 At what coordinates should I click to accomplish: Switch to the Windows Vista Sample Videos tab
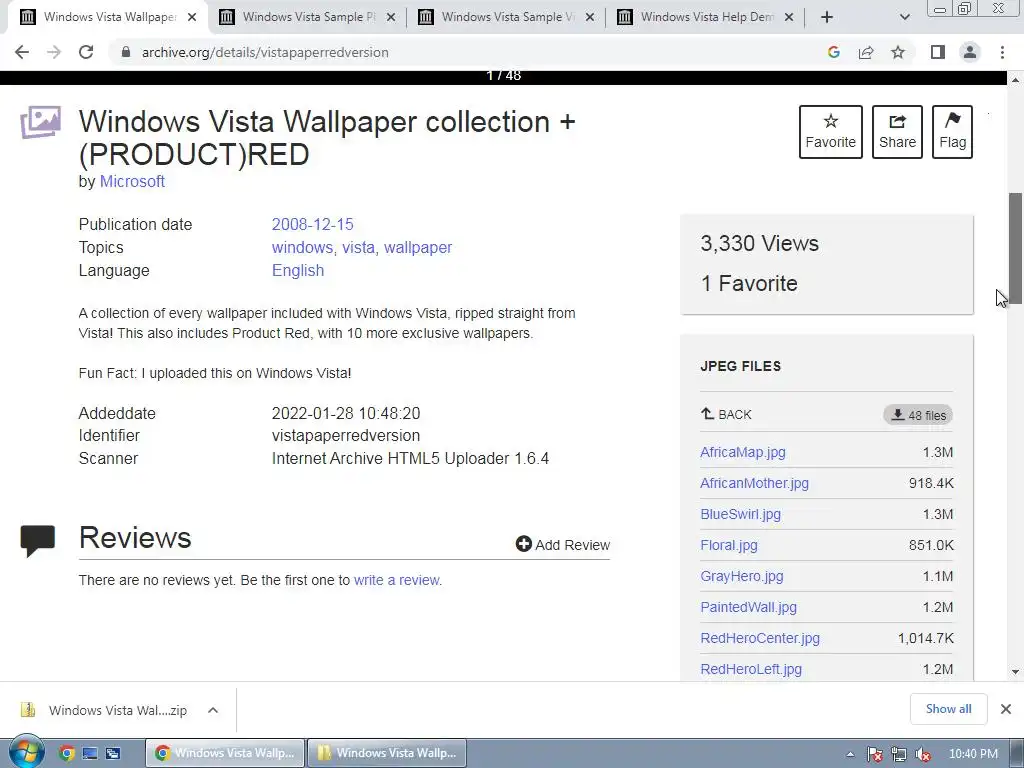pos(506,17)
